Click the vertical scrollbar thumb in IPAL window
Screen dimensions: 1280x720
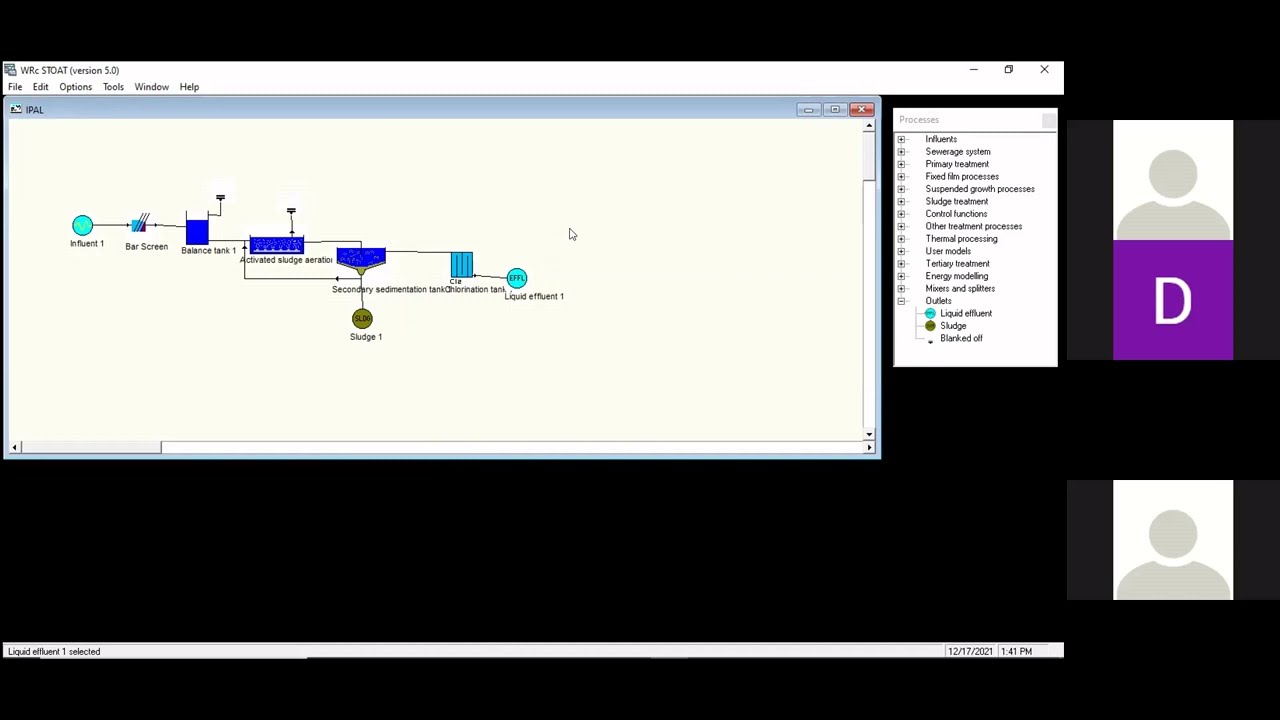coord(869,157)
